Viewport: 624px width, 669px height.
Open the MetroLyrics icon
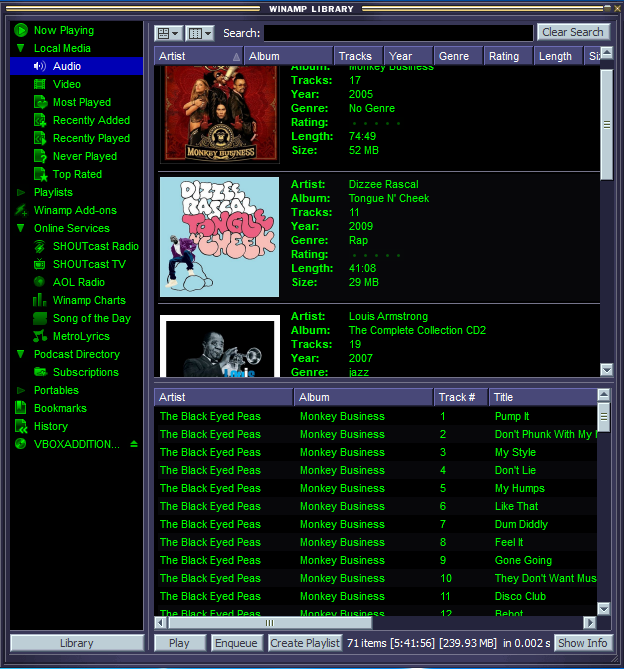coord(40,336)
